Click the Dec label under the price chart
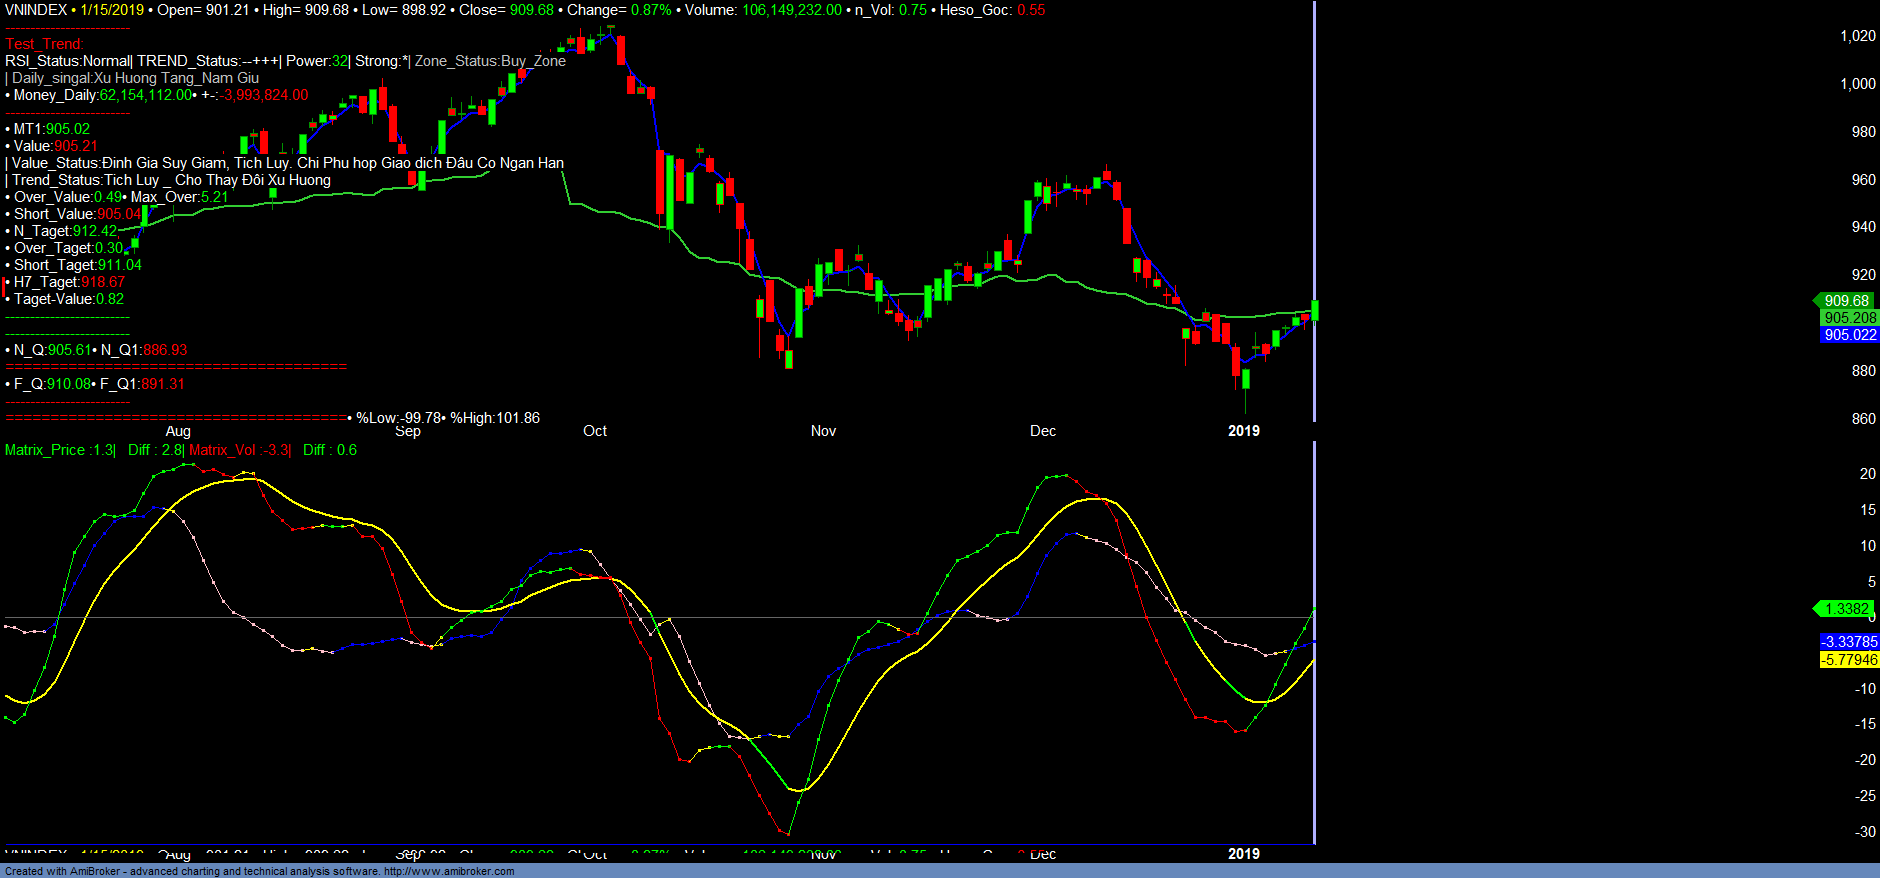 pyautogui.click(x=1043, y=431)
